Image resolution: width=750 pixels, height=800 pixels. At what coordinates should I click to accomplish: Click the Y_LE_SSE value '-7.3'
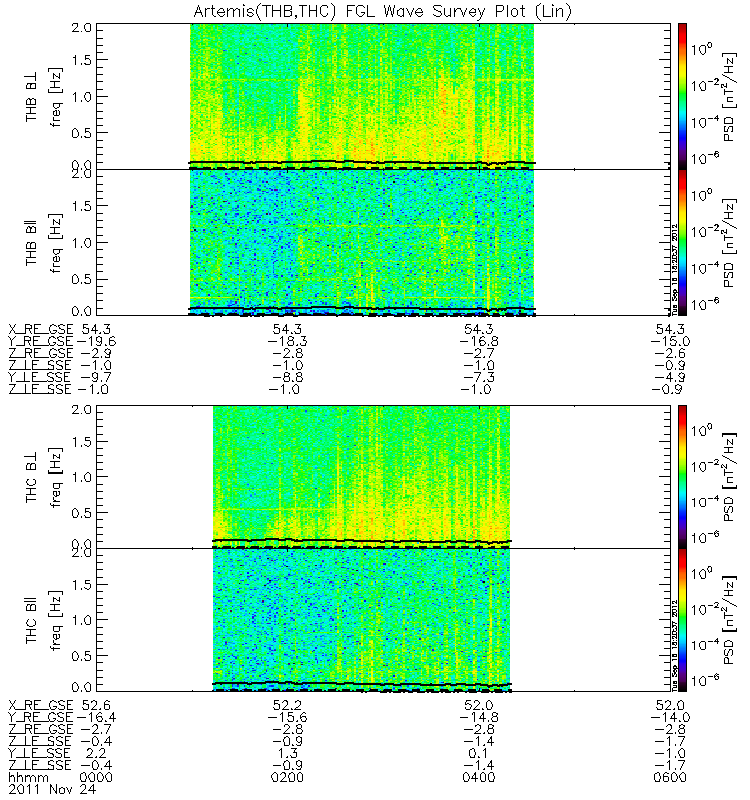tap(478, 378)
